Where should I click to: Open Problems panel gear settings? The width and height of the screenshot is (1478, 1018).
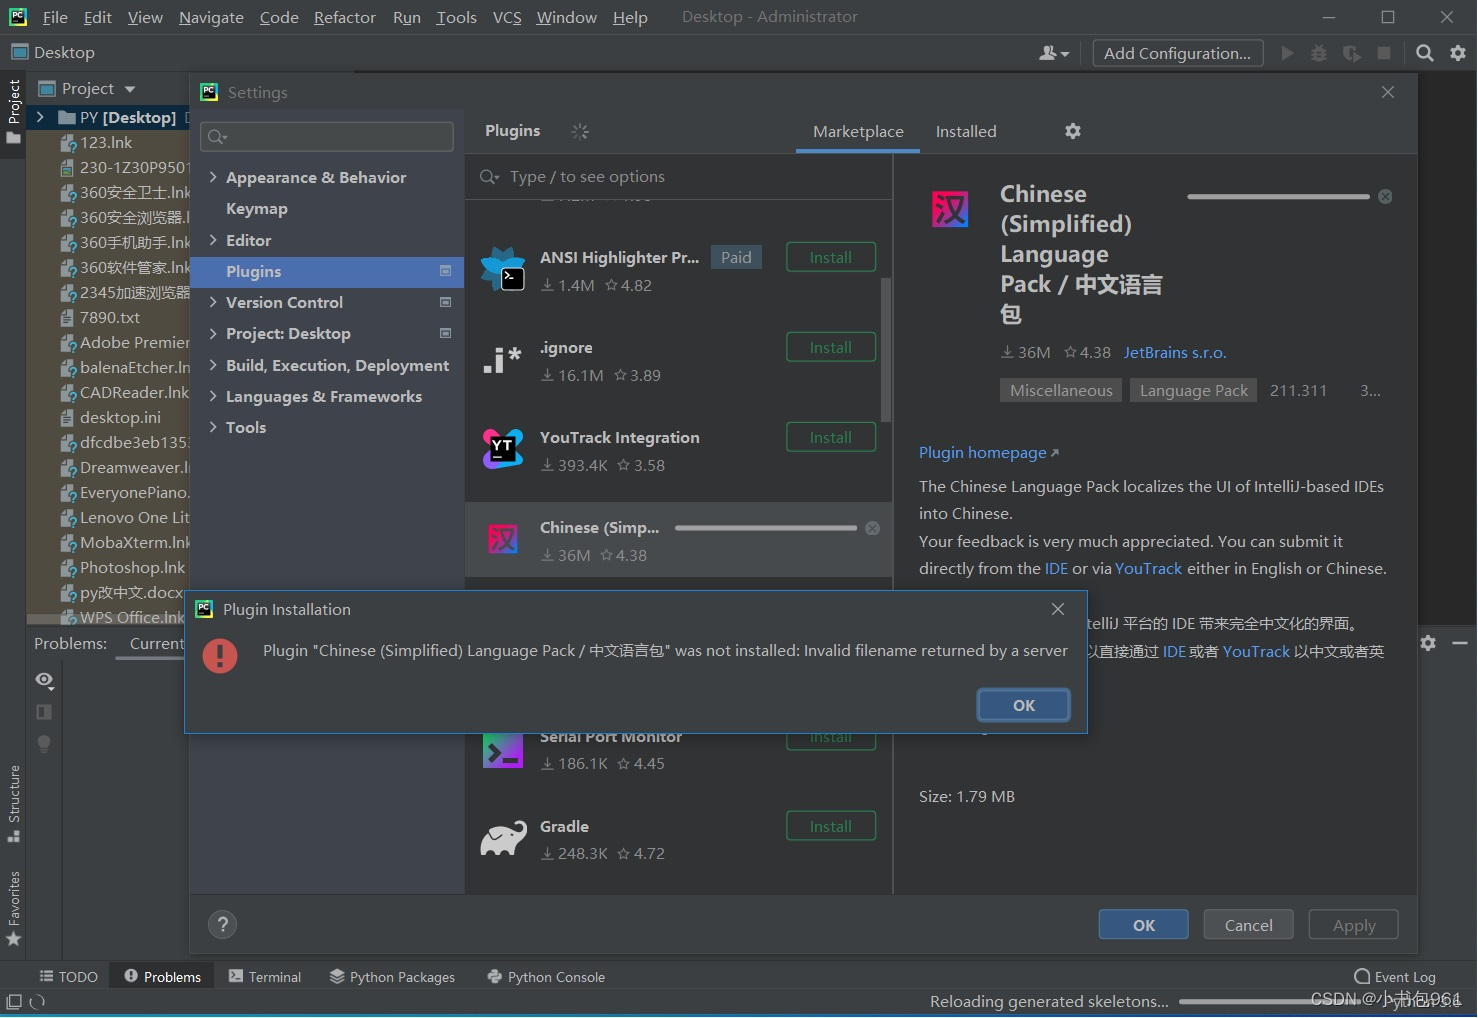point(1428,643)
